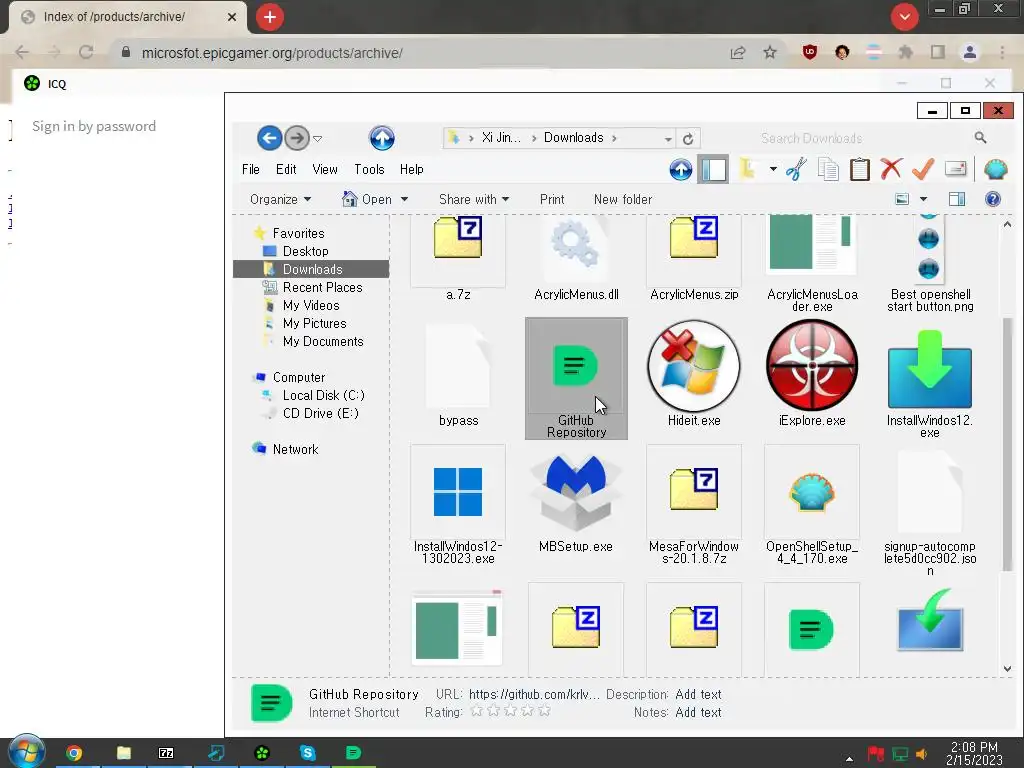Click the Paste clipboard toolbar icon
Image resolution: width=1024 pixels, height=768 pixels.
click(x=859, y=169)
